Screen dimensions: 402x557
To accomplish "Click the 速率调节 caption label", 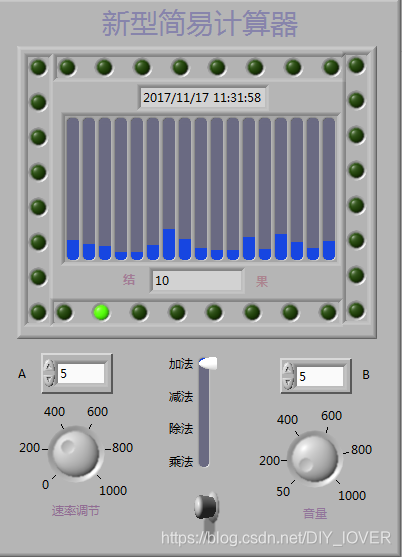I will click(76, 511).
